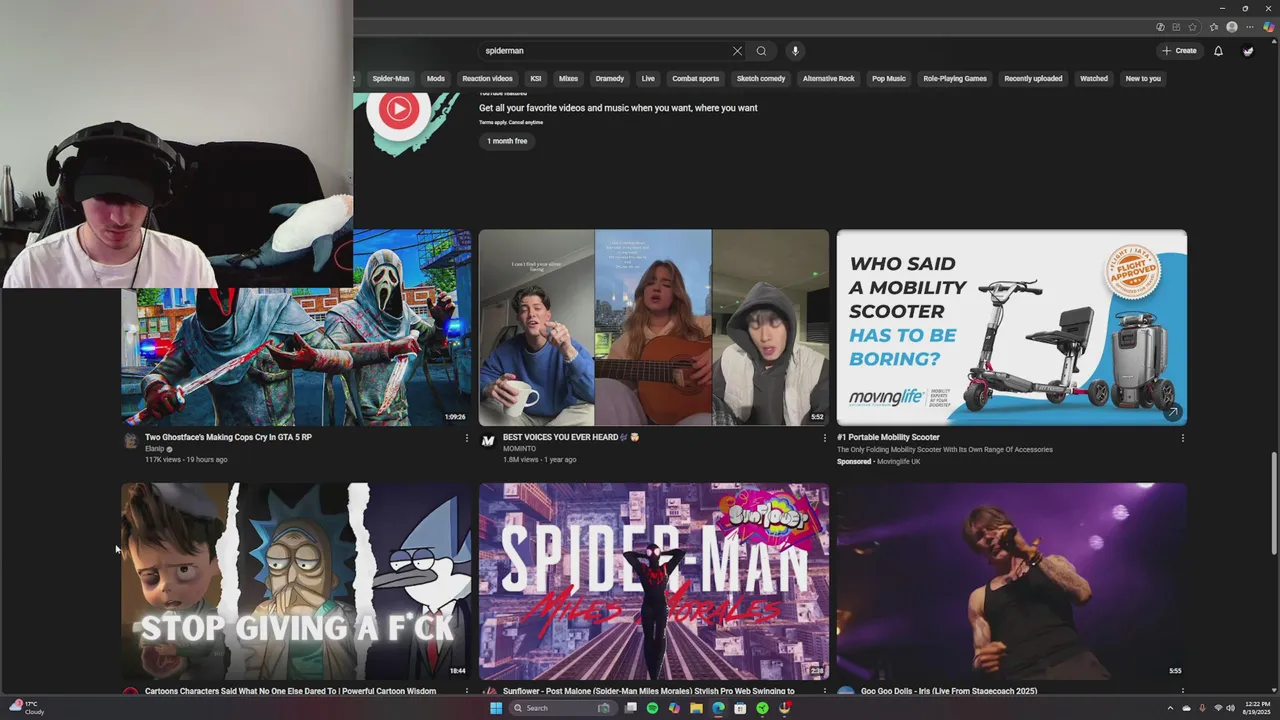Click the Goo Goo Dolls - Iris title
This screenshot has width=1280, height=720.
[x=949, y=691]
